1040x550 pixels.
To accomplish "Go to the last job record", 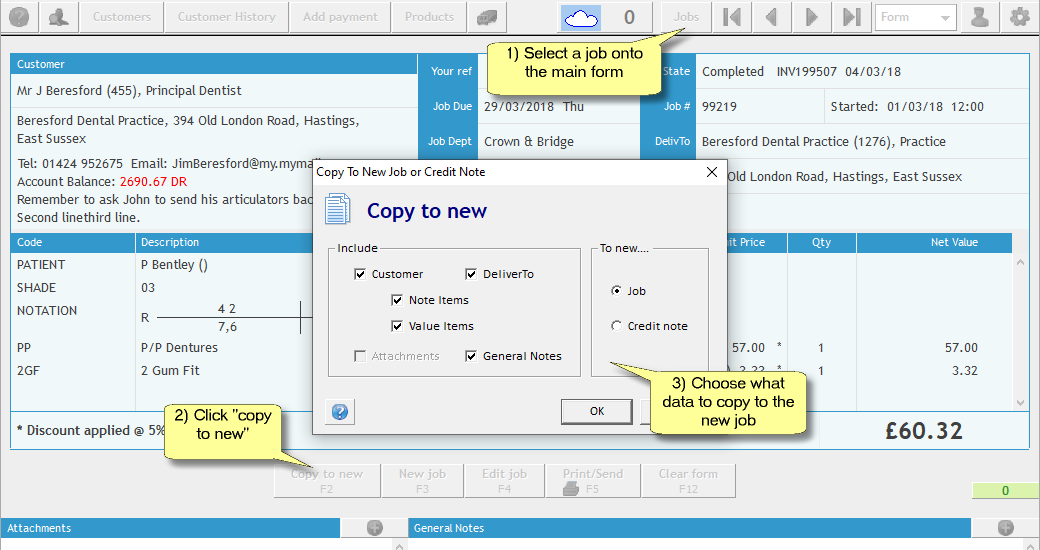I will tap(851, 17).
